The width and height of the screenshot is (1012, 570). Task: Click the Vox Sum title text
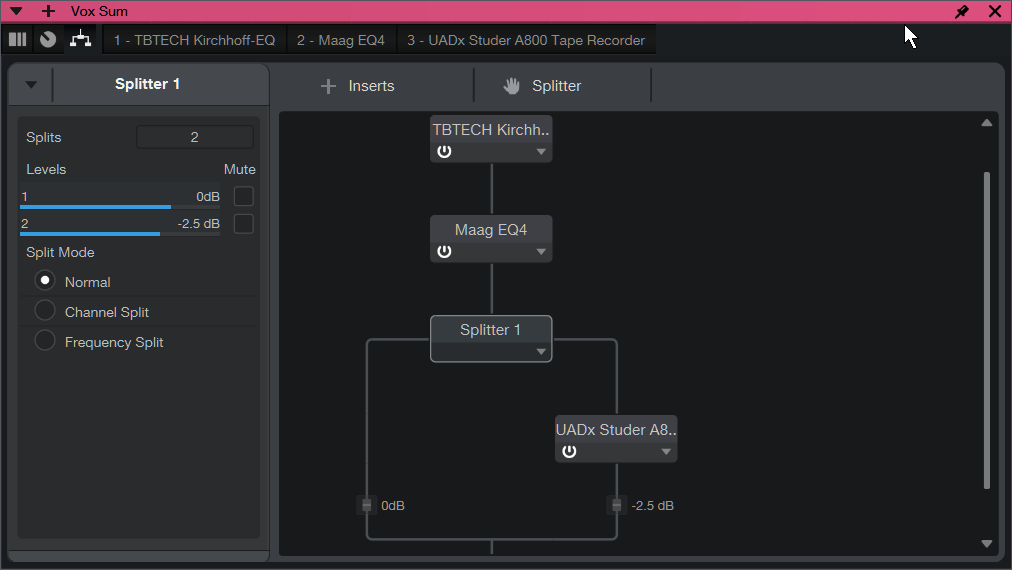[99, 11]
